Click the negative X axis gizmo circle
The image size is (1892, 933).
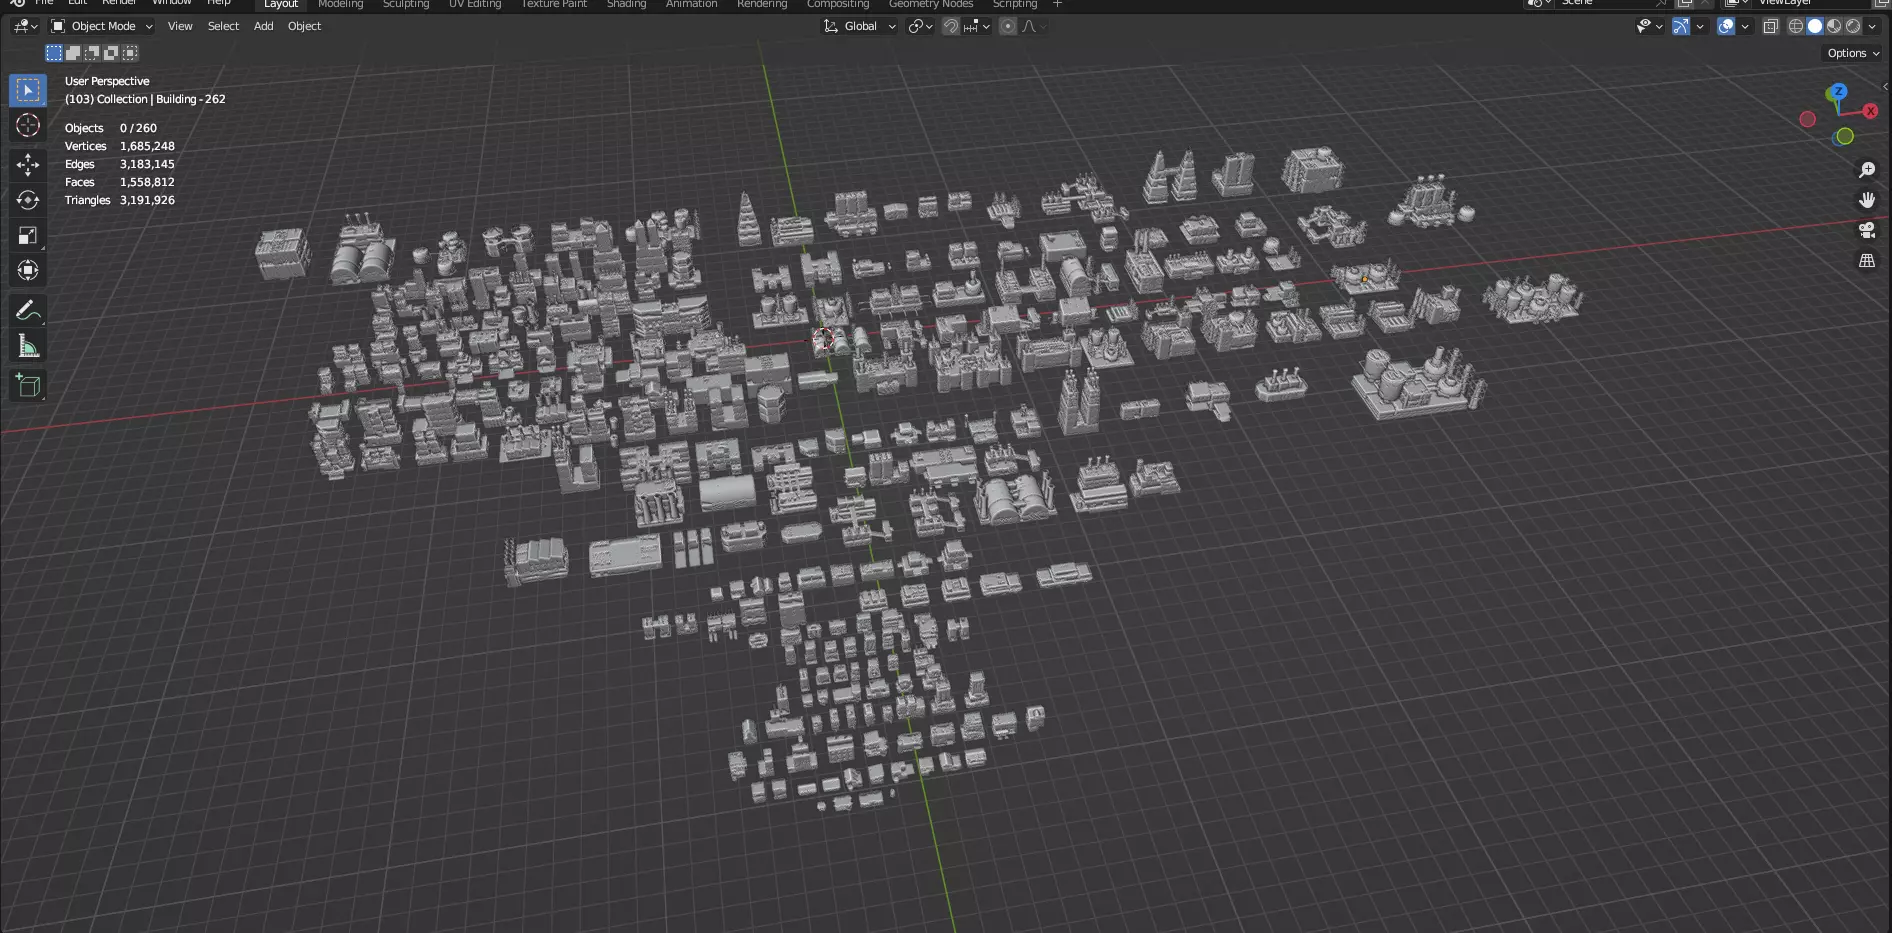pos(1807,119)
